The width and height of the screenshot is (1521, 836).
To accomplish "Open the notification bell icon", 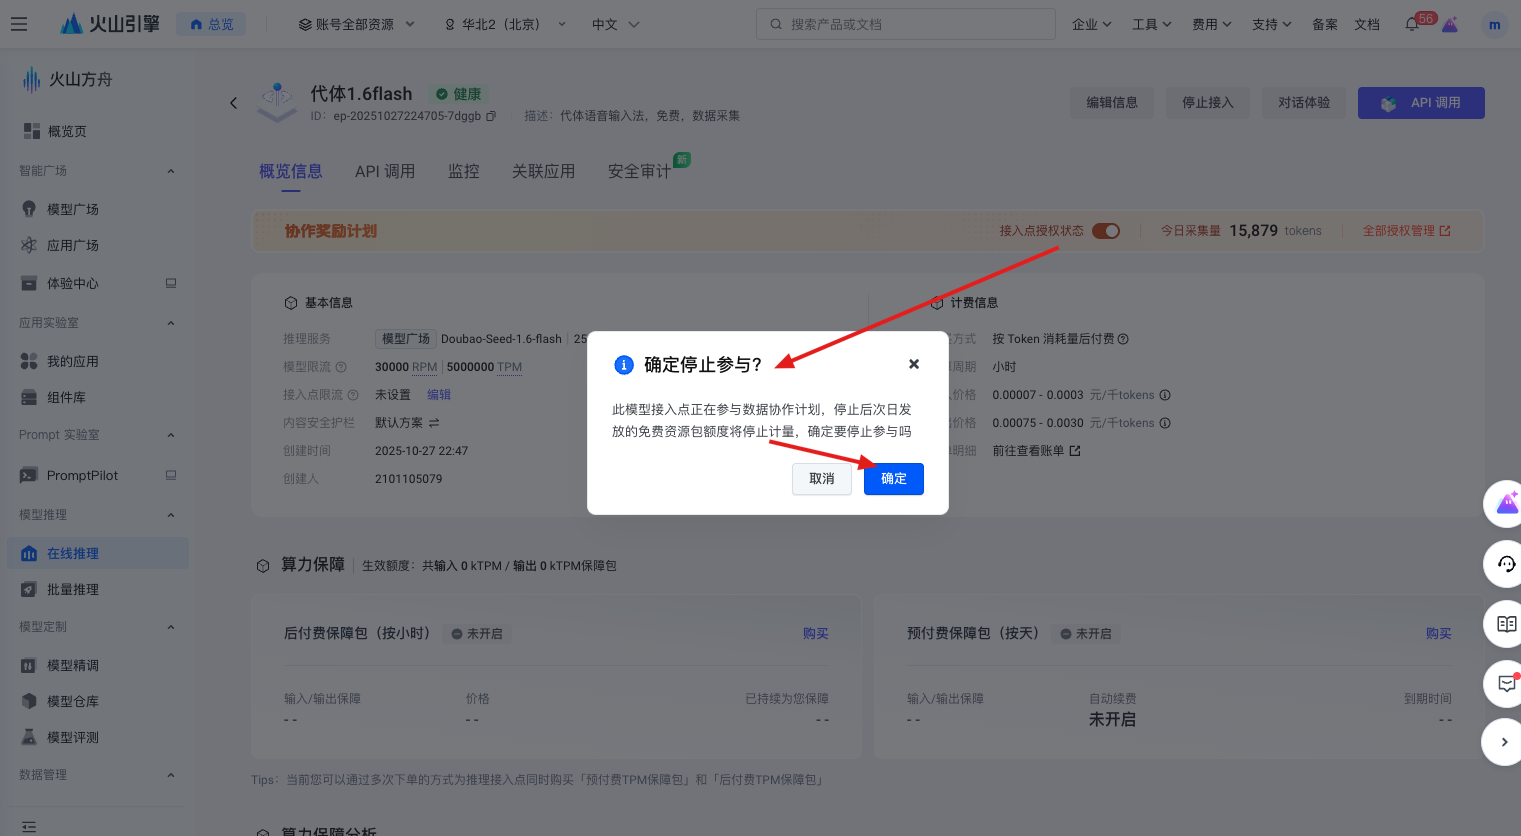I will coord(1412,24).
